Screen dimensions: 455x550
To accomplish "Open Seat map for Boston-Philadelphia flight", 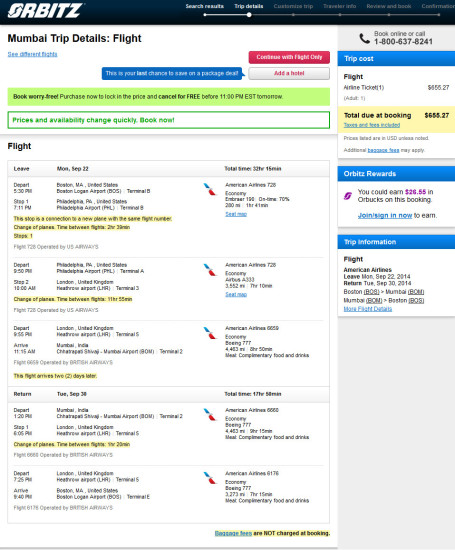I will [236, 214].
